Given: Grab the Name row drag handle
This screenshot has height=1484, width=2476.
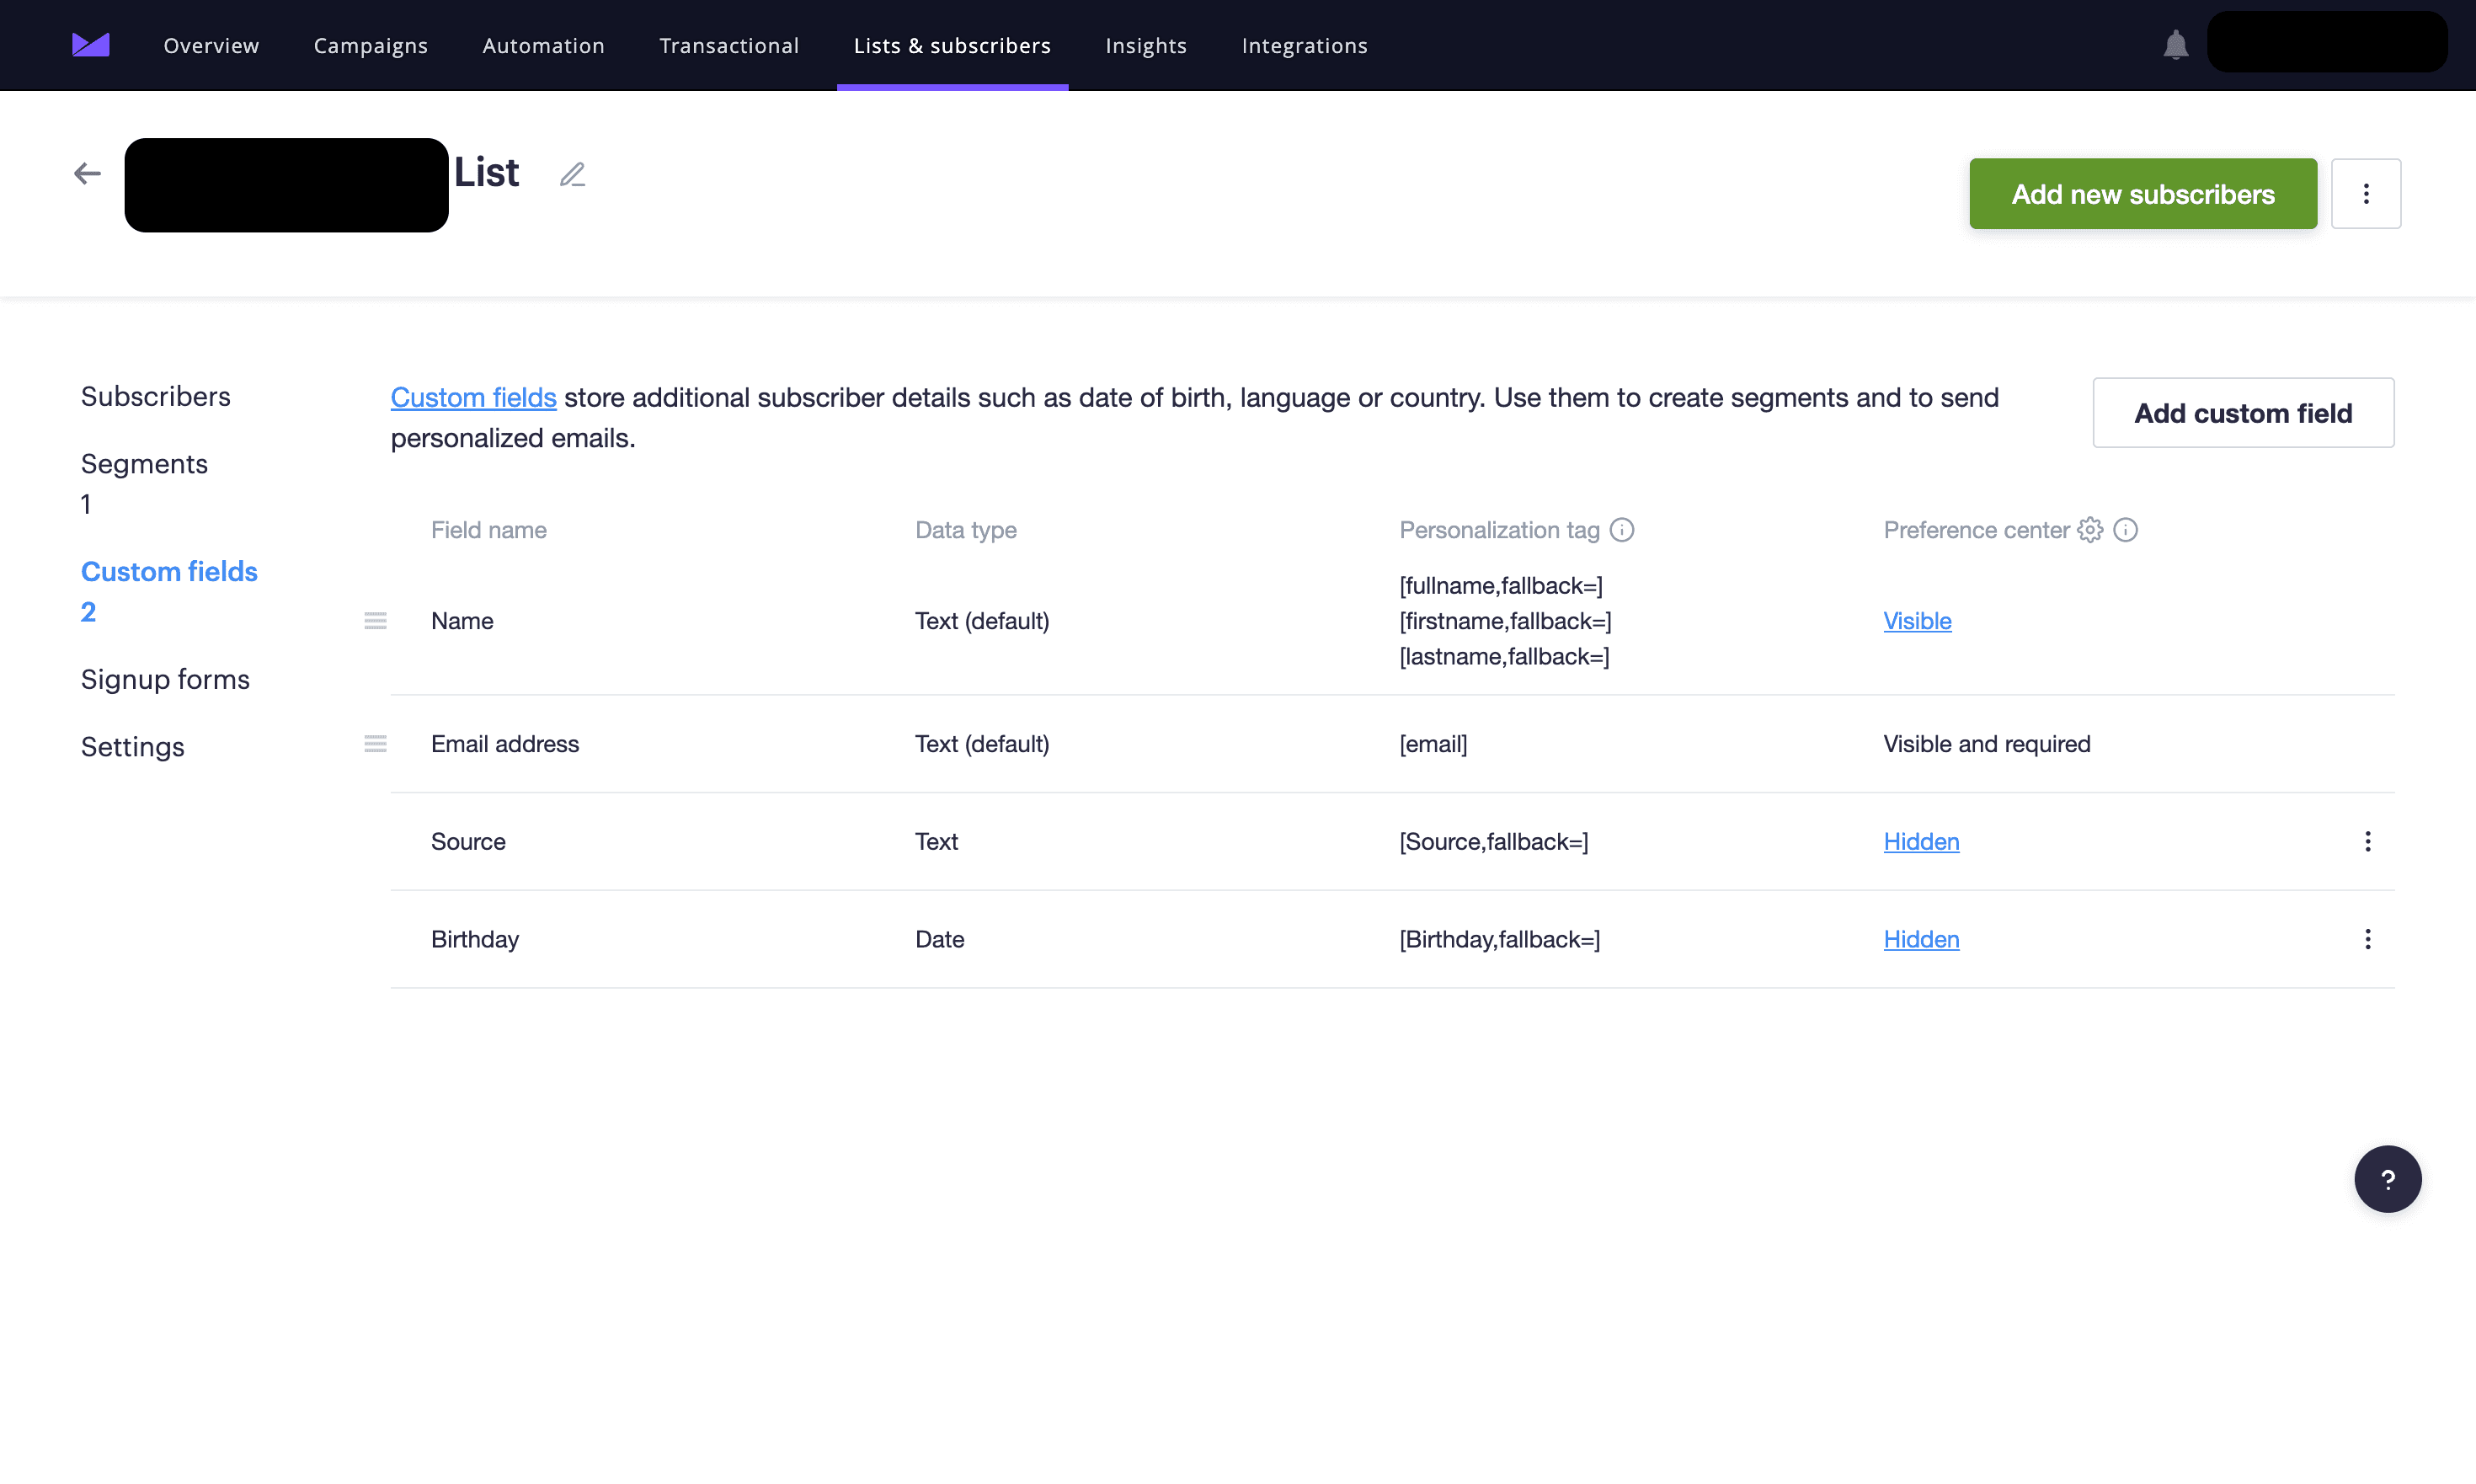Looking at the screenshot, I should (375, 621).
